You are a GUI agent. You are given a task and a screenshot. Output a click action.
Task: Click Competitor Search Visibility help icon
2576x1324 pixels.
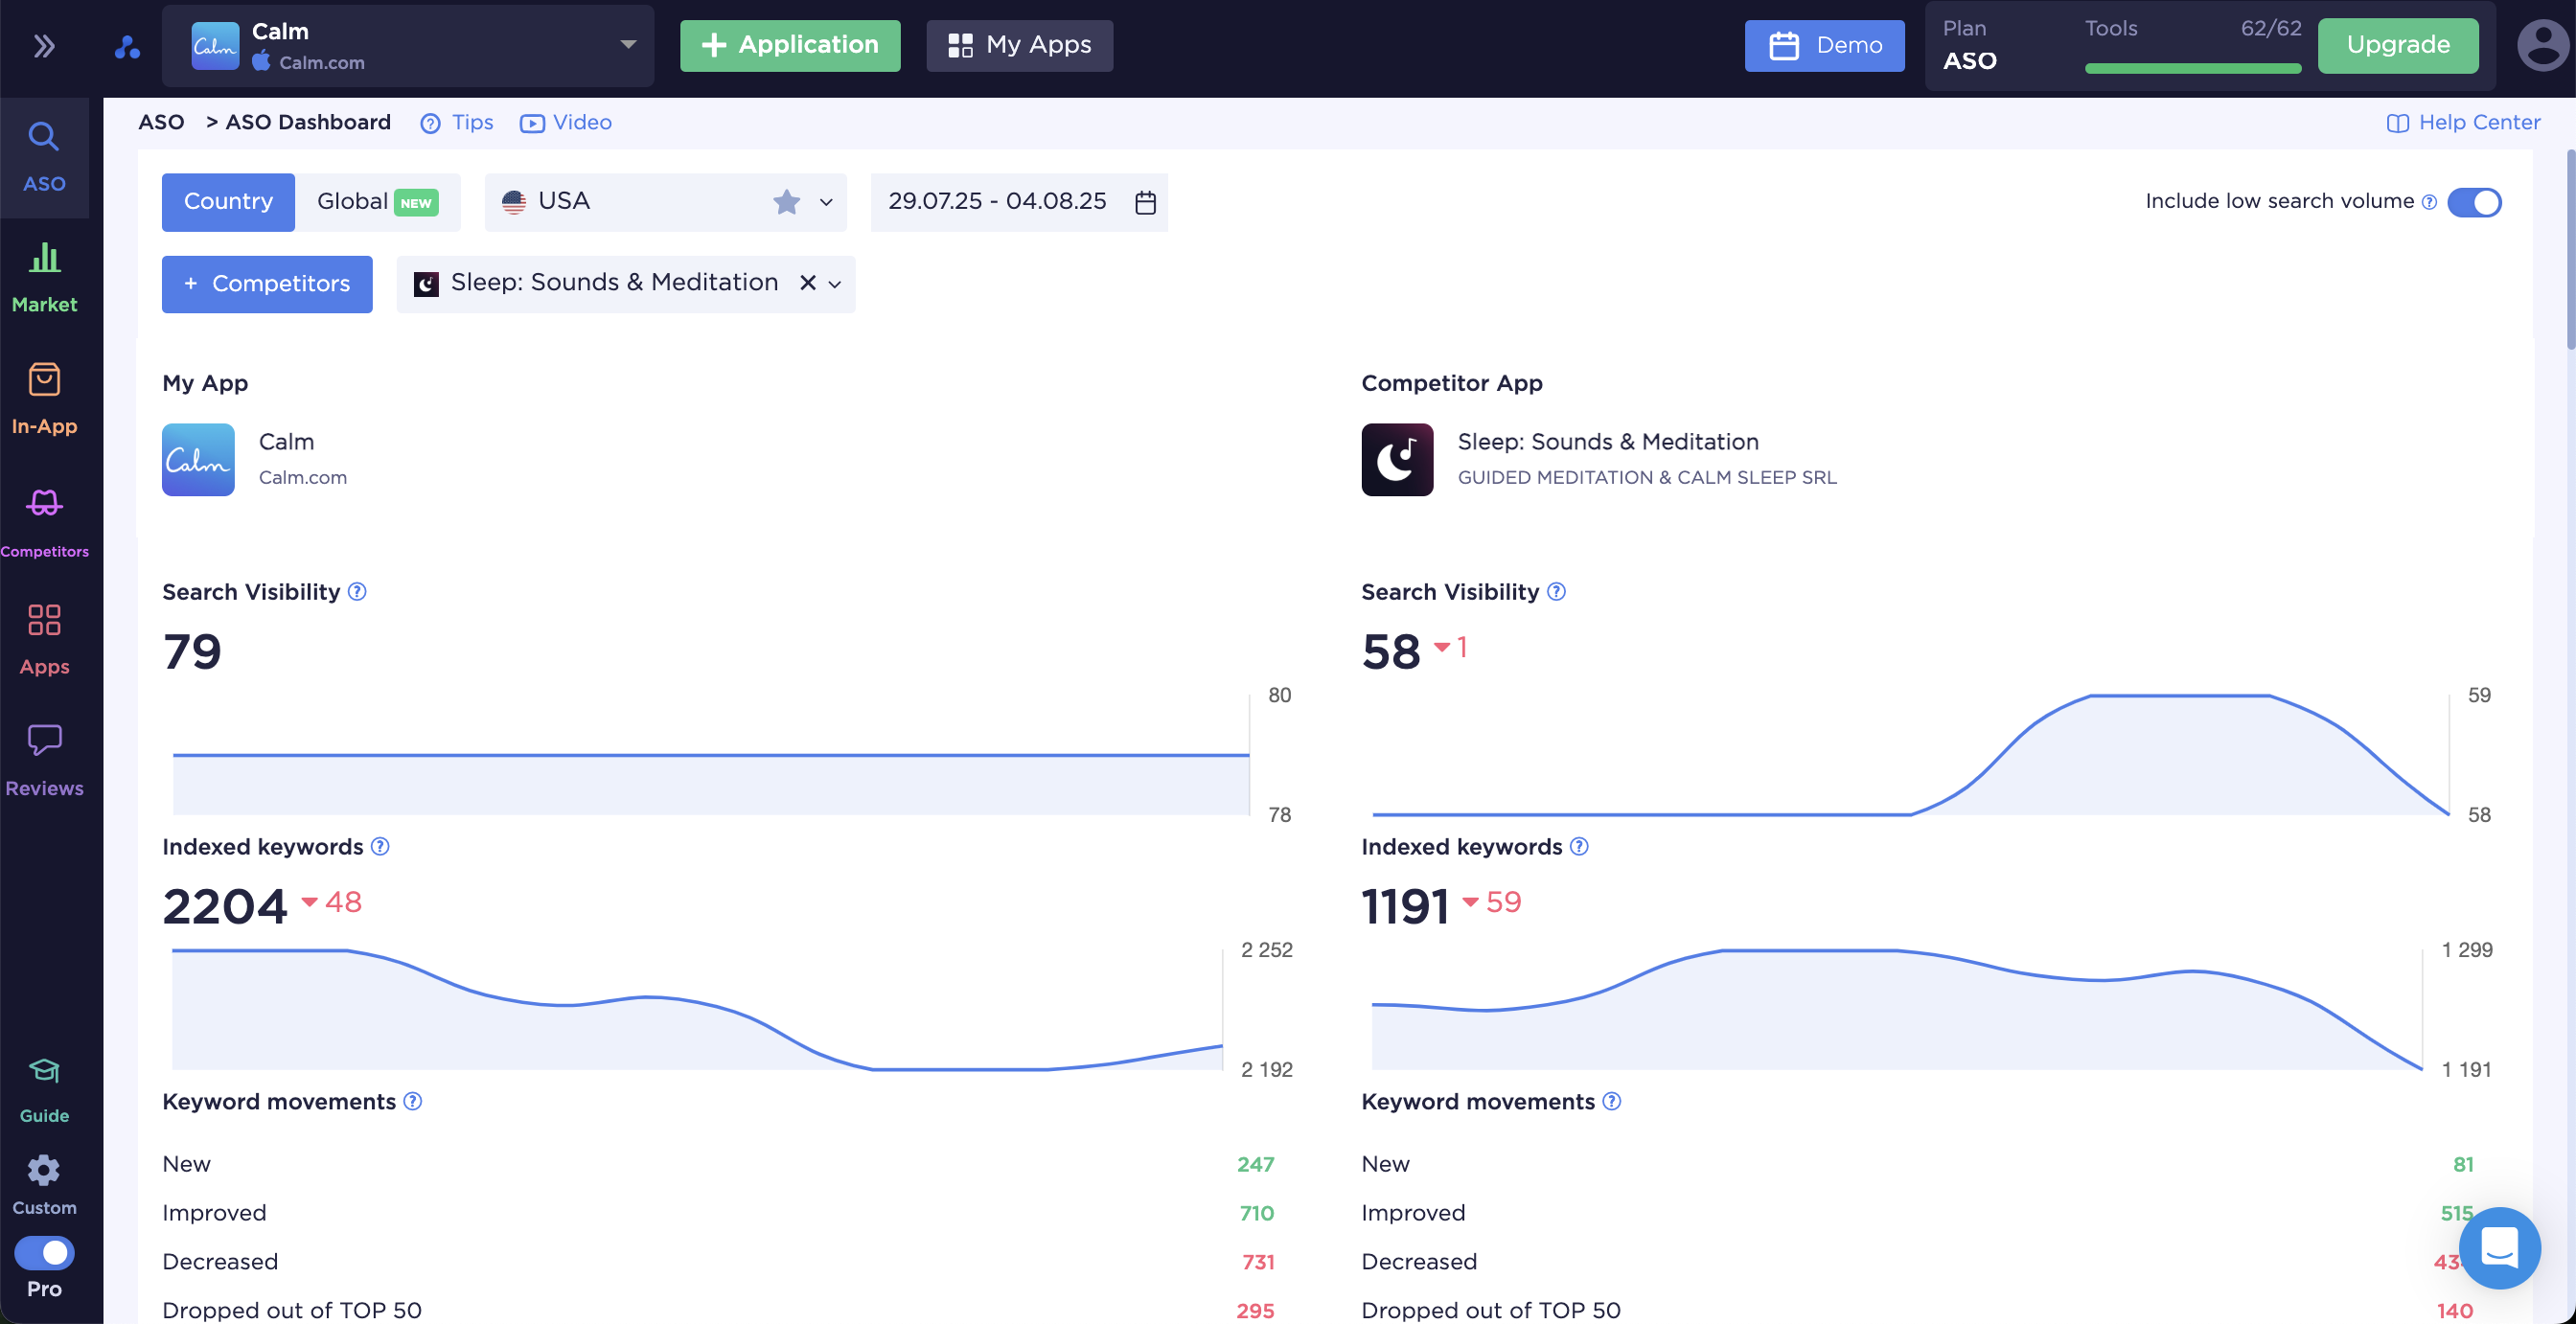(x=1556, y=592)
